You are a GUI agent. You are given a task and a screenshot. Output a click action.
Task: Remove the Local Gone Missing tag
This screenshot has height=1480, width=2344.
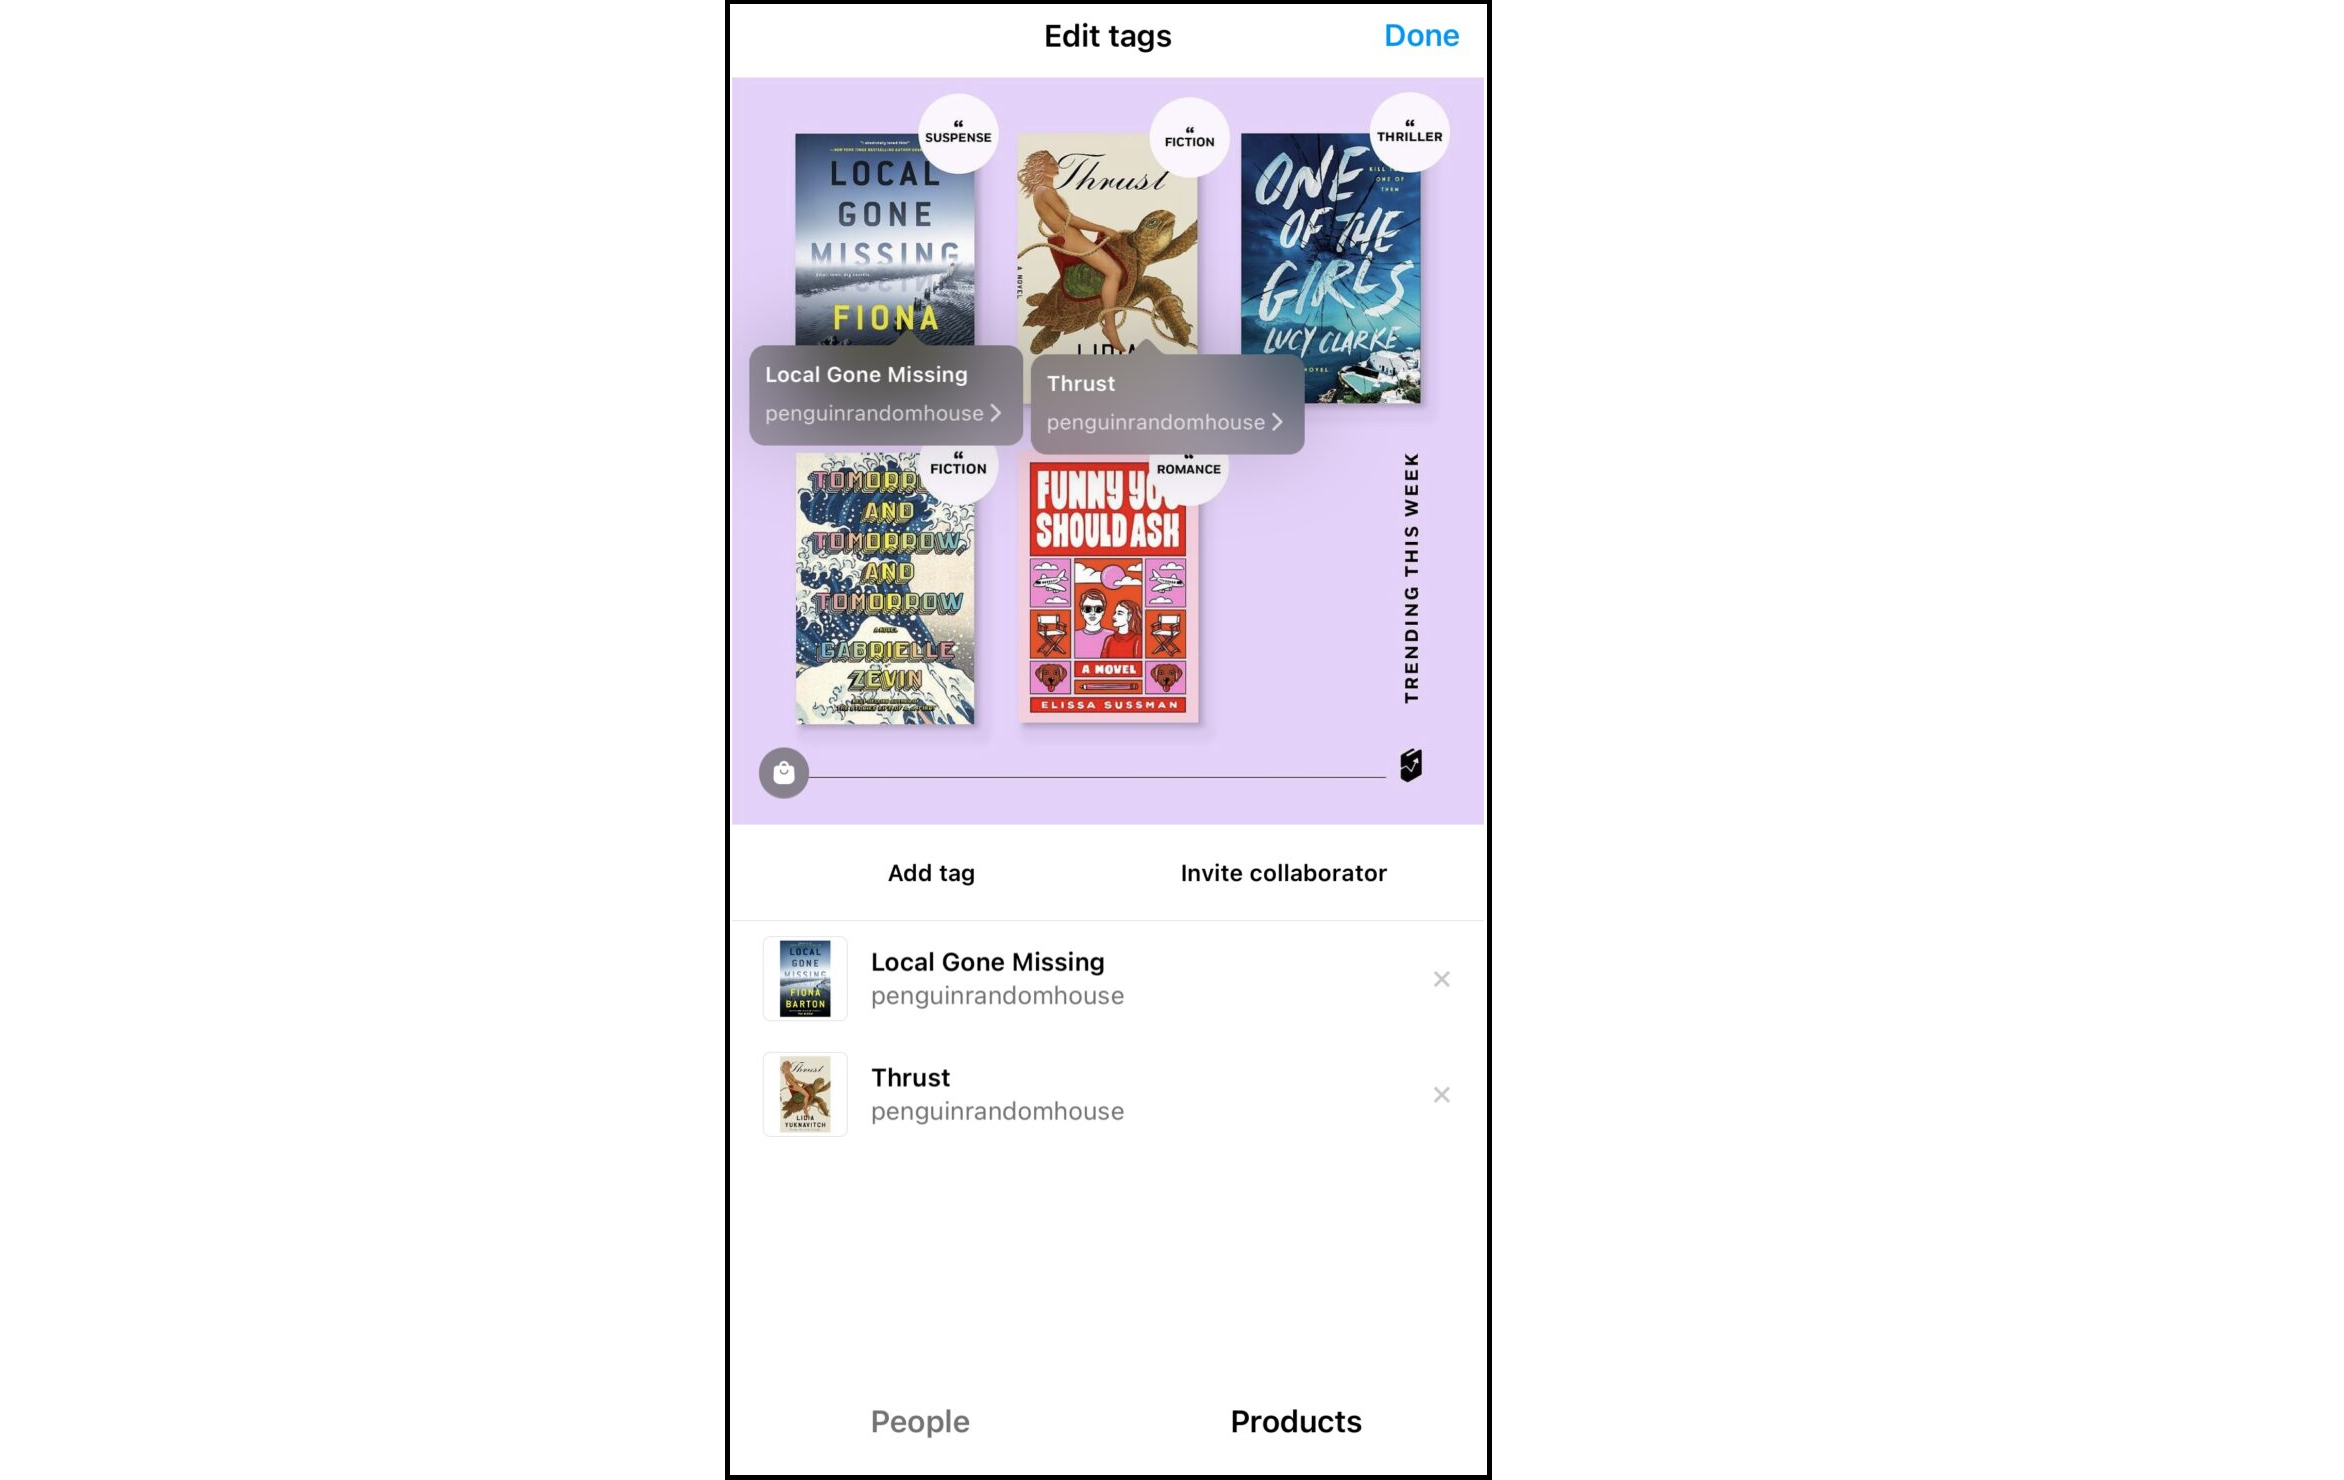1441,979
